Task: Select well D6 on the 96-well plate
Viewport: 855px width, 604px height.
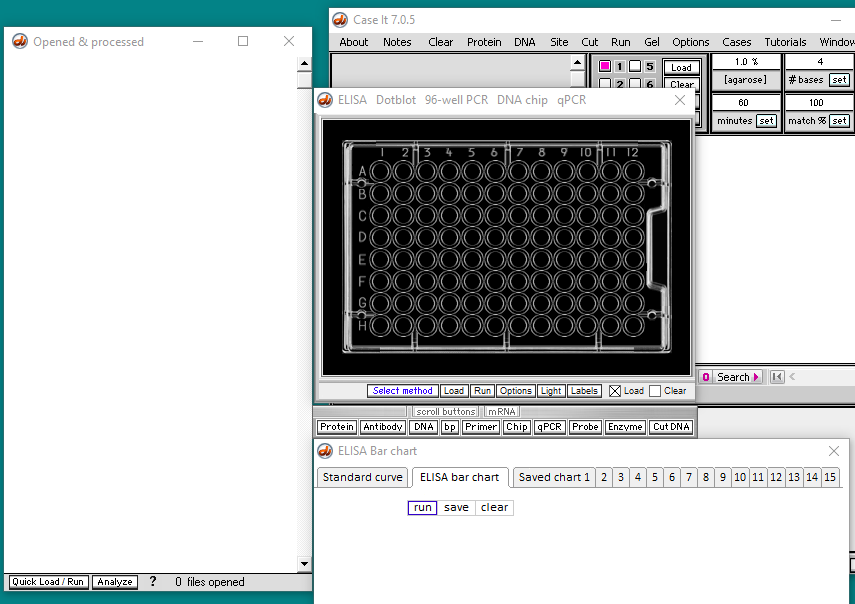Action: [495, 237]
